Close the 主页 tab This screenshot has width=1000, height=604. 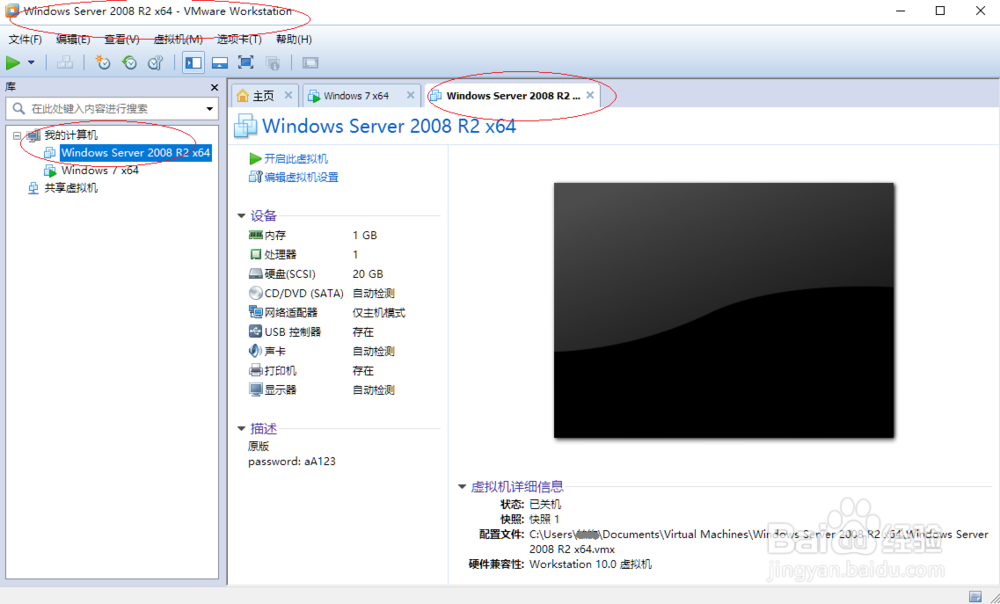(288, 95)
